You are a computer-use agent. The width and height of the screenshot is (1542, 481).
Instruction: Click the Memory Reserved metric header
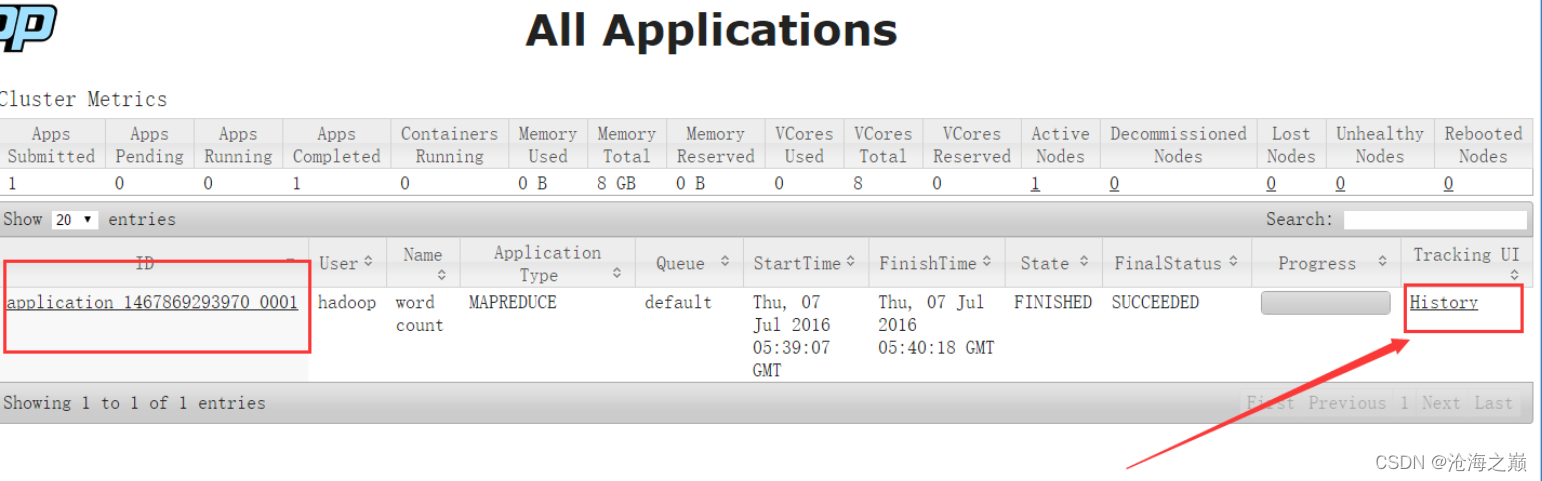tap(716, 145)
